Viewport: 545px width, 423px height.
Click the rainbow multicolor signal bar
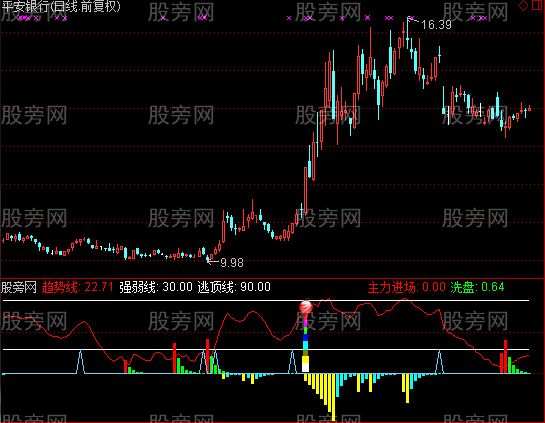306,343
